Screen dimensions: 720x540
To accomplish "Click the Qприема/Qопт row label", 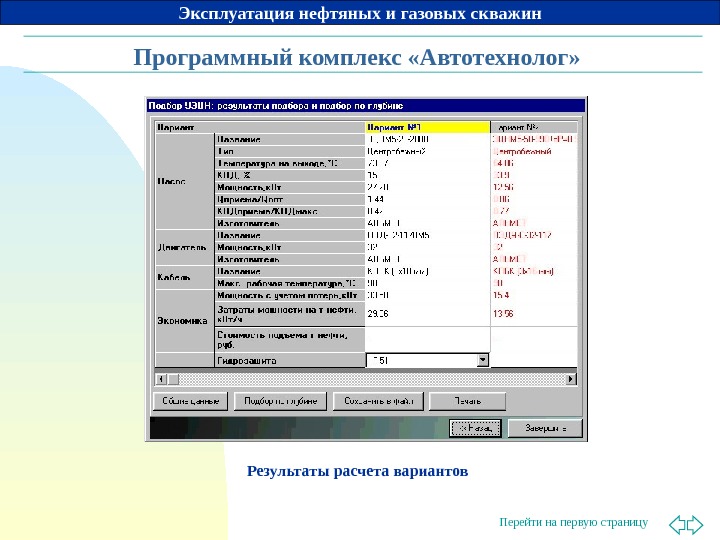I will [290, 199].
